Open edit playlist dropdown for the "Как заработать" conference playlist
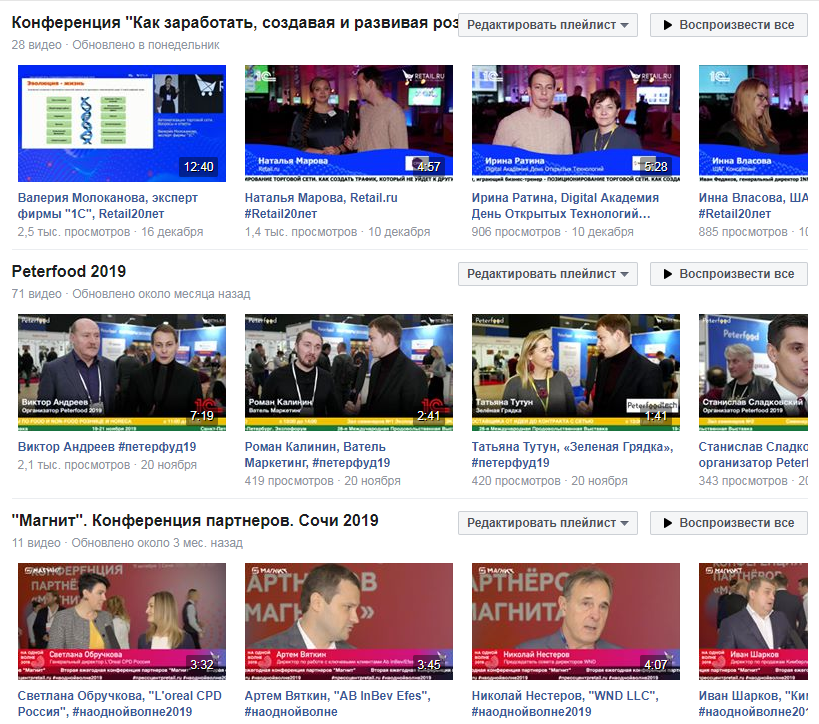 548,25
